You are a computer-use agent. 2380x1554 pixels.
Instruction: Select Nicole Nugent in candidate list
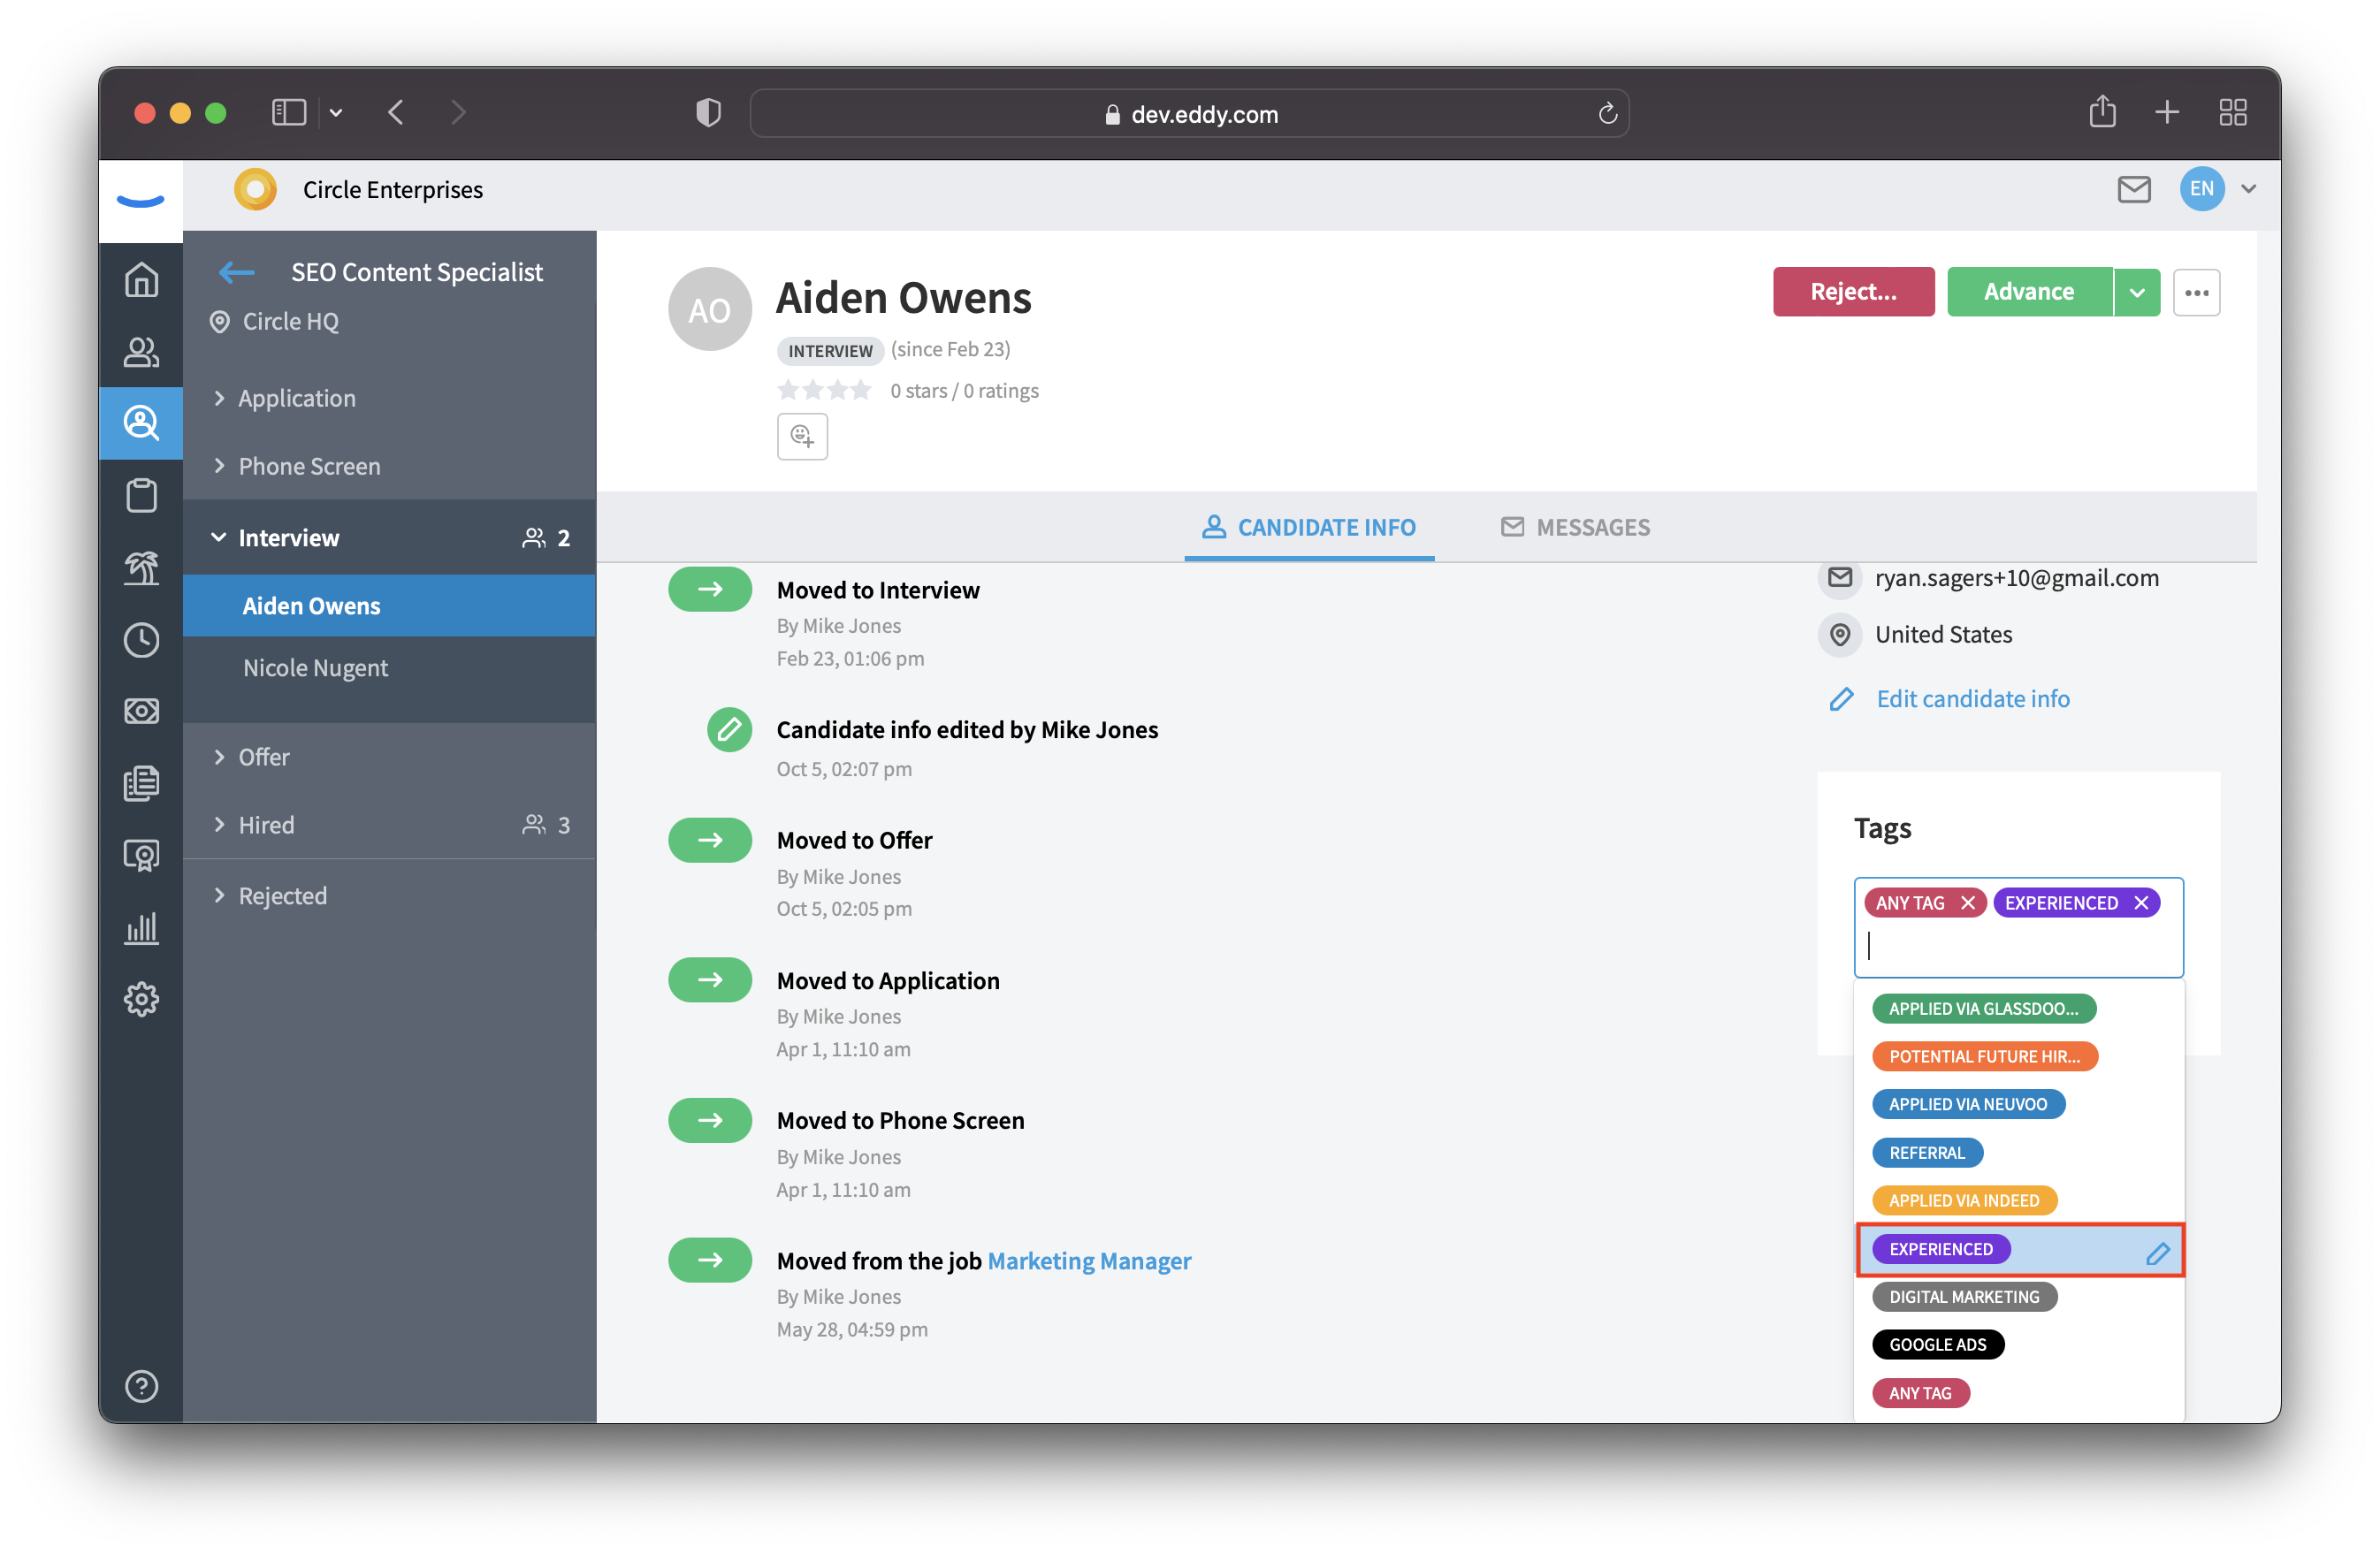(x=389, y=667)
